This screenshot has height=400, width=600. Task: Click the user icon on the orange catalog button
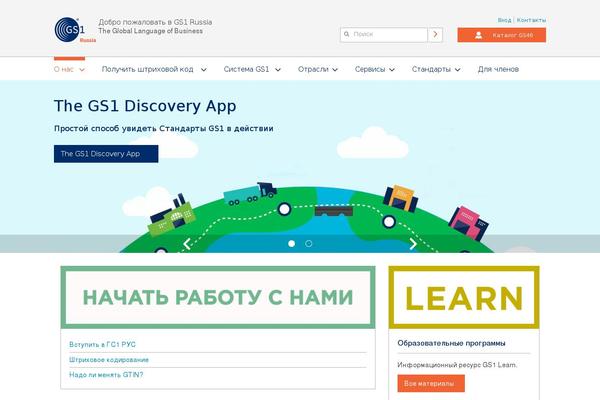[478, 35]
